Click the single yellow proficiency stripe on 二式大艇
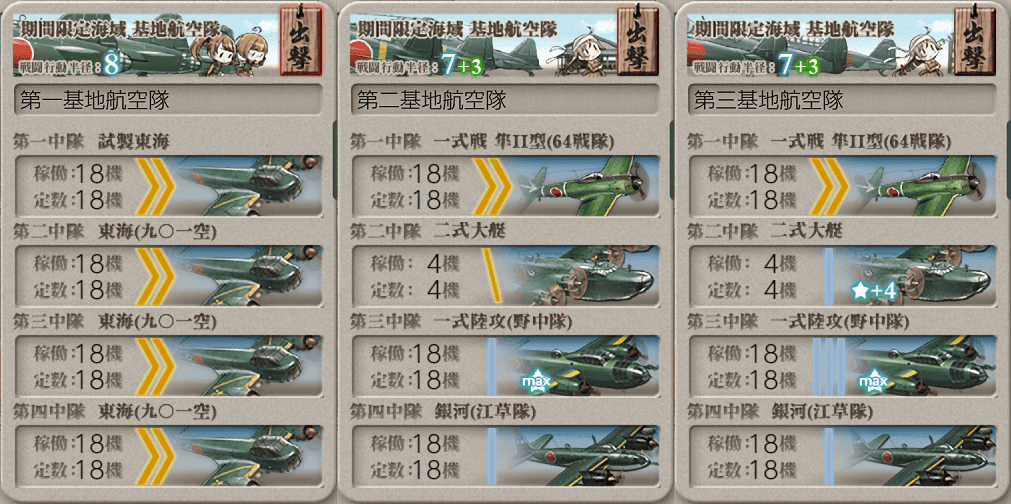The height and width of the screenshot is (504, 1011). [x=492, y=275]
